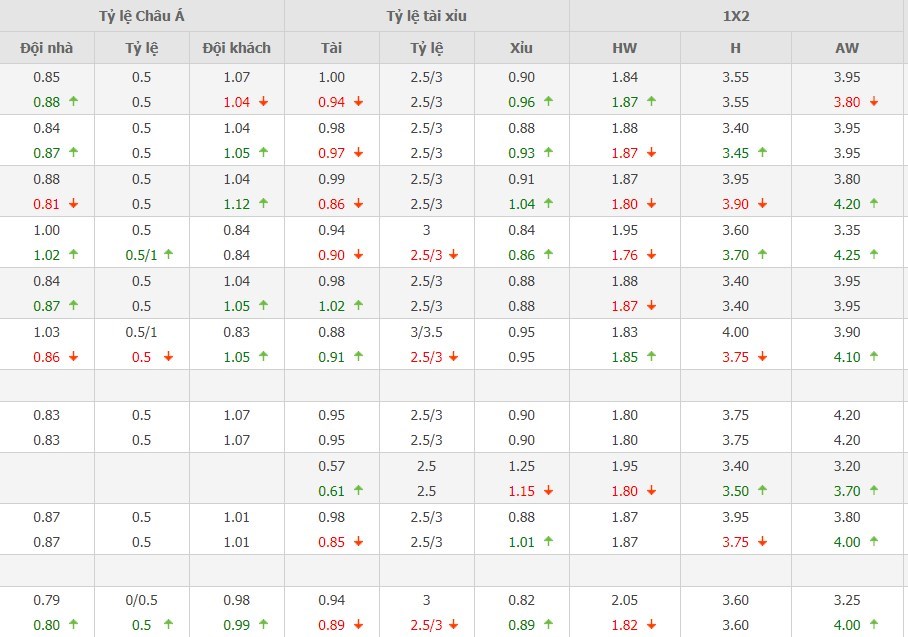The image size is (908, 637).
Task: Click the down arrow next to 1.76
Action: click(651, 255)
